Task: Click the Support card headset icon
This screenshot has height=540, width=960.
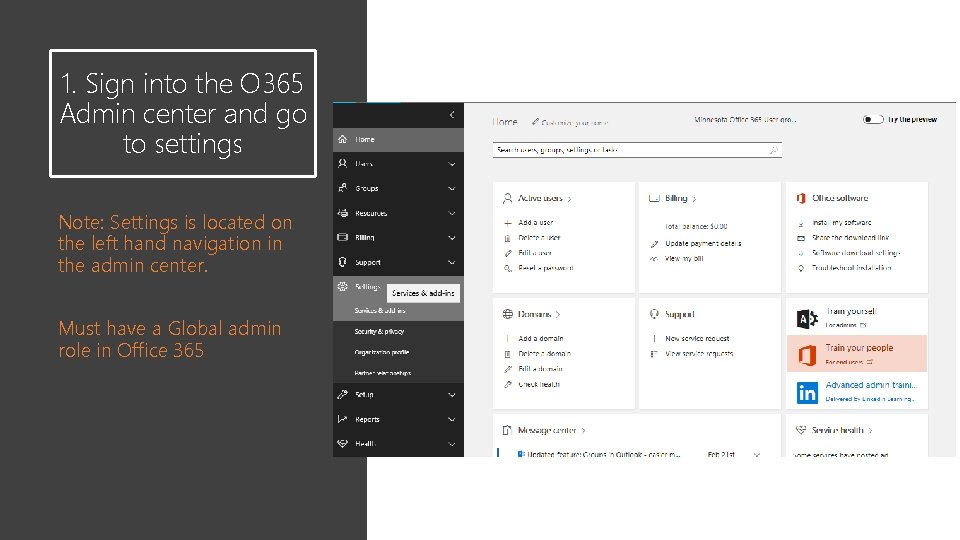Action: point(654,314)
